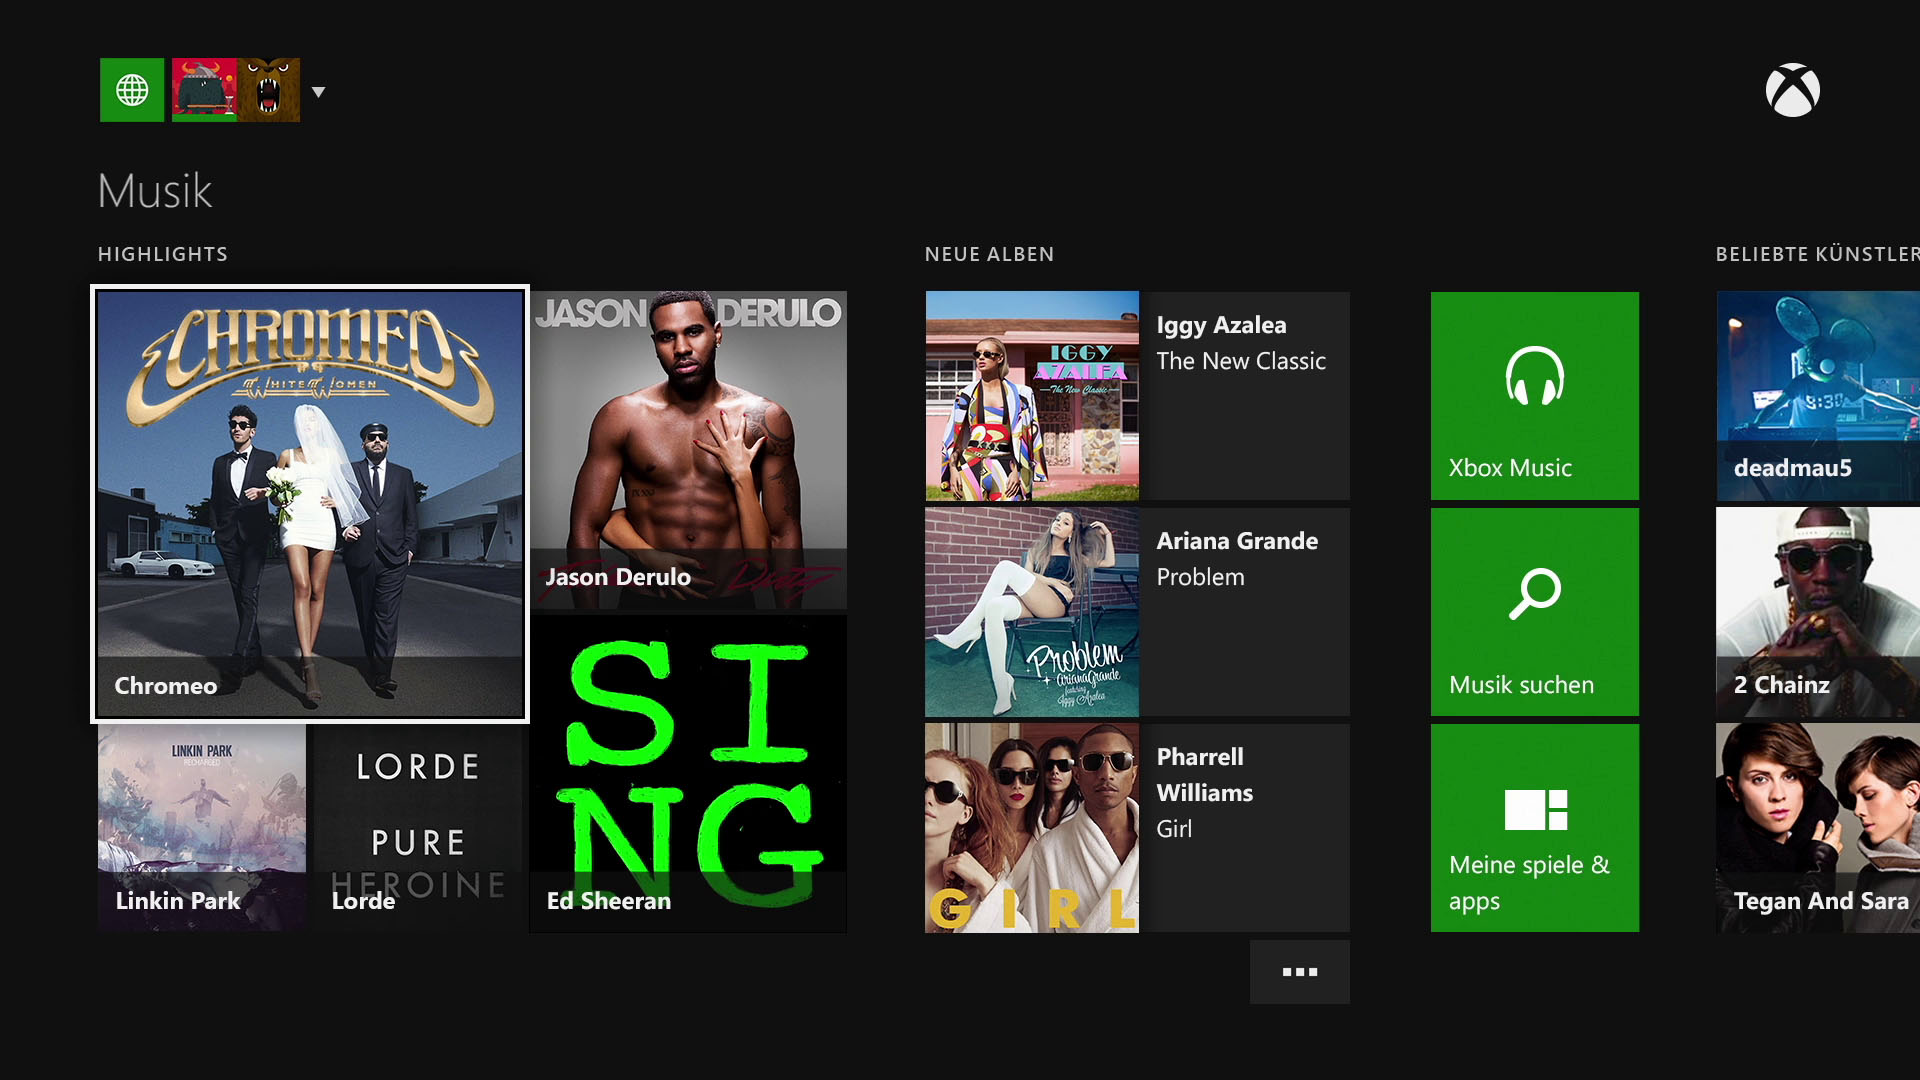Click the Musik page title
The width and height of the screenshot is (1920, 1080).
155,190
